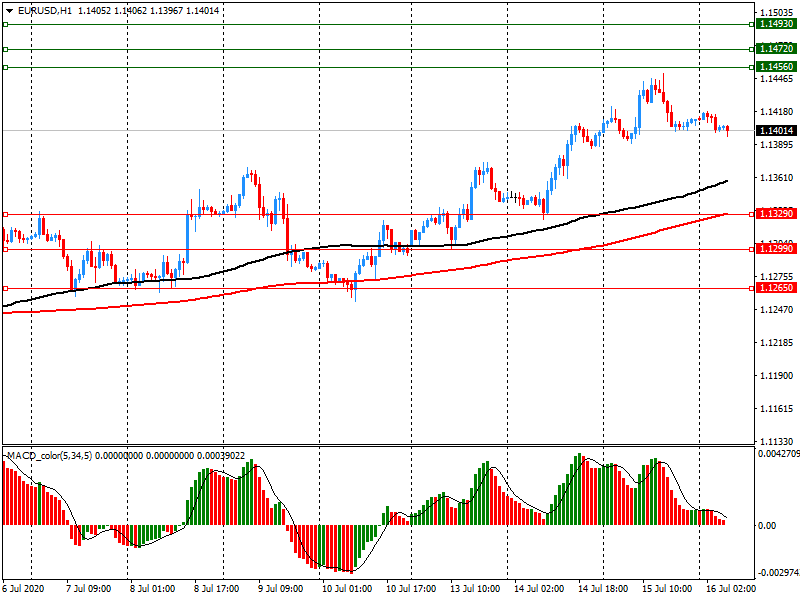The width and height of the screenshot is (800, 600).
Task: Click the 8 Jul 01:00 time label
Action: [153, 588]
